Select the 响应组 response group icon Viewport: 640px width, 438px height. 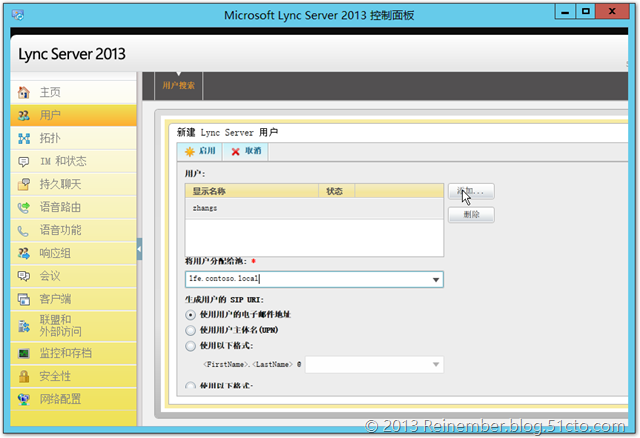point(23,253)
